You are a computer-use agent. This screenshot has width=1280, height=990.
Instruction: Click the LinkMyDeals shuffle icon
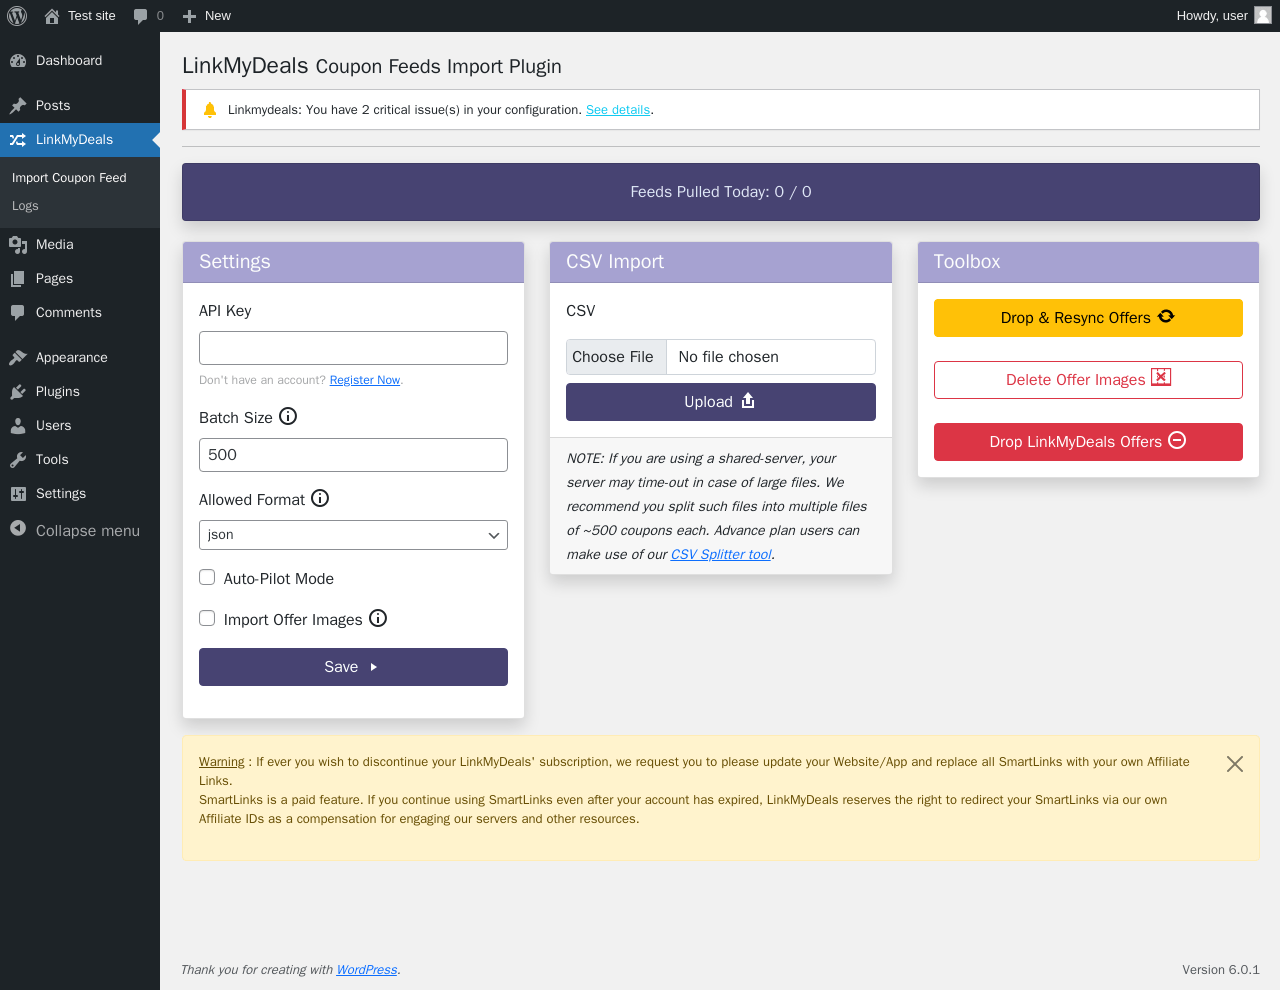[18, 140]
